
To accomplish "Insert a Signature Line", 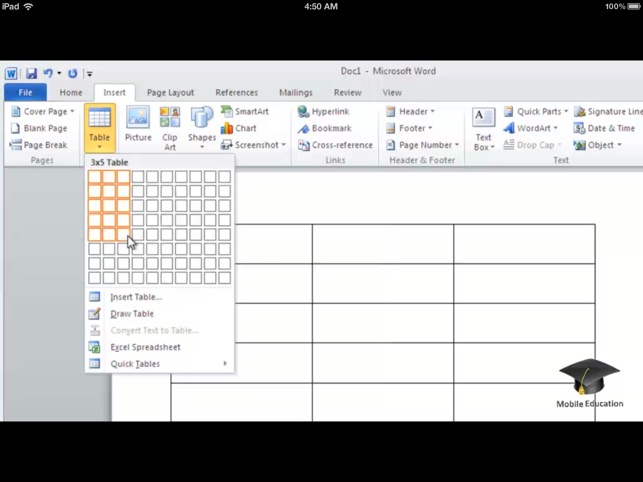I will pos(608,112).
